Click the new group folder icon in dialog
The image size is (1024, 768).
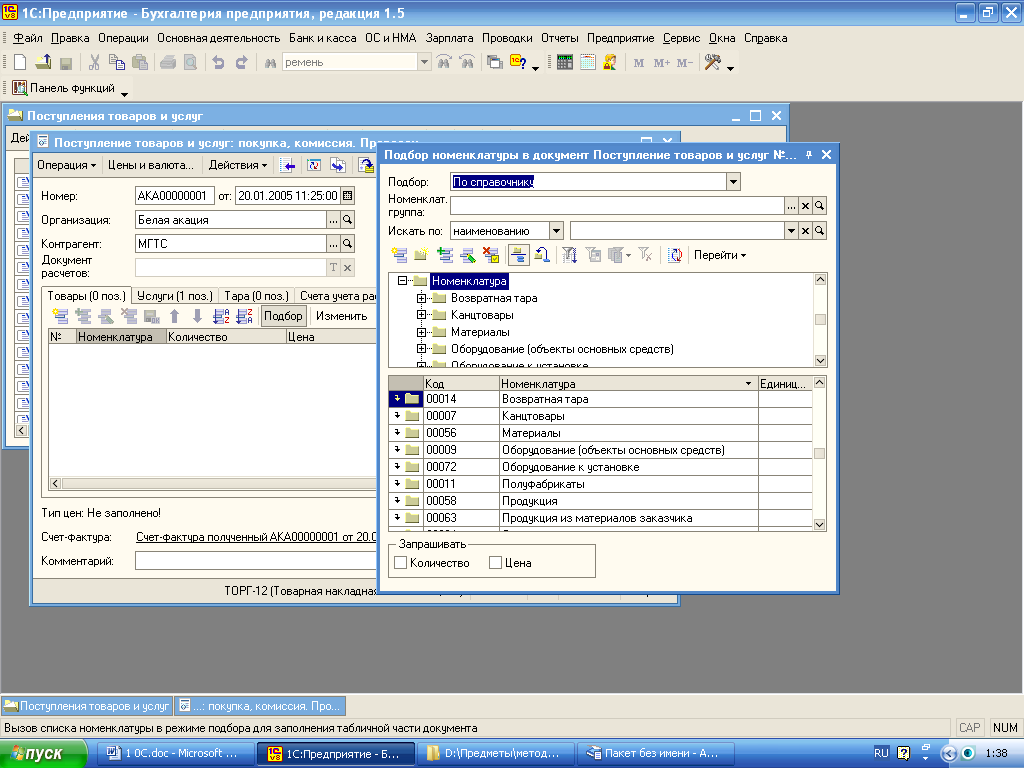(x=421, y=255)
